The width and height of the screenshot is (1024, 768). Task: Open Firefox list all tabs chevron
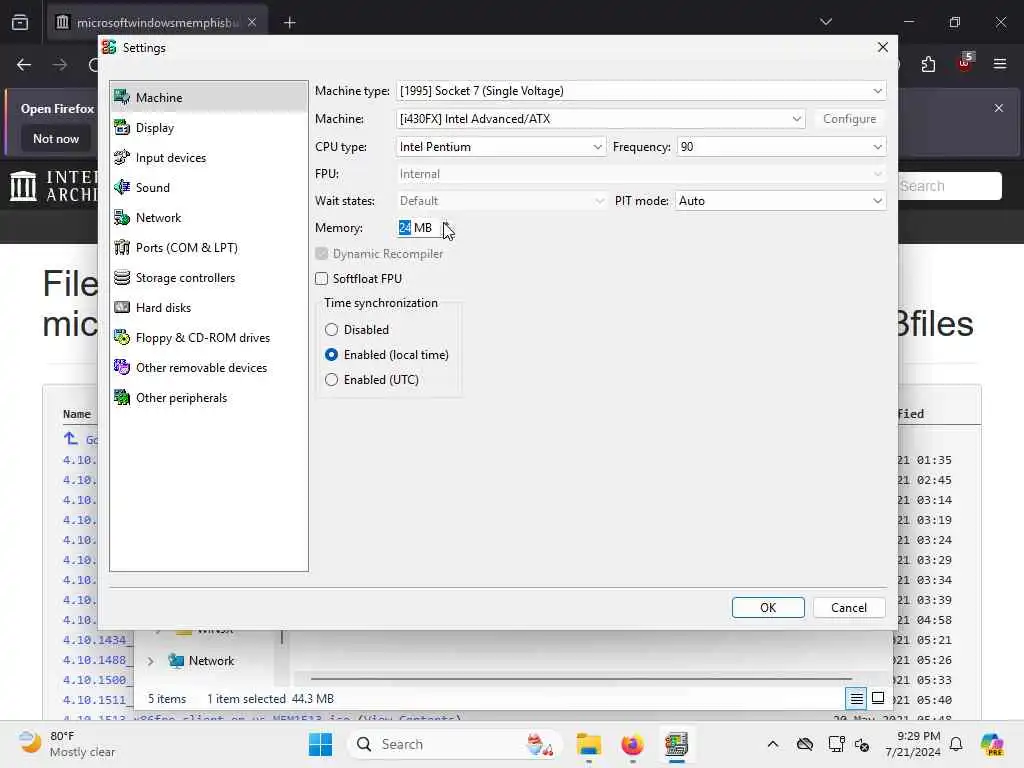click(826, 22)
